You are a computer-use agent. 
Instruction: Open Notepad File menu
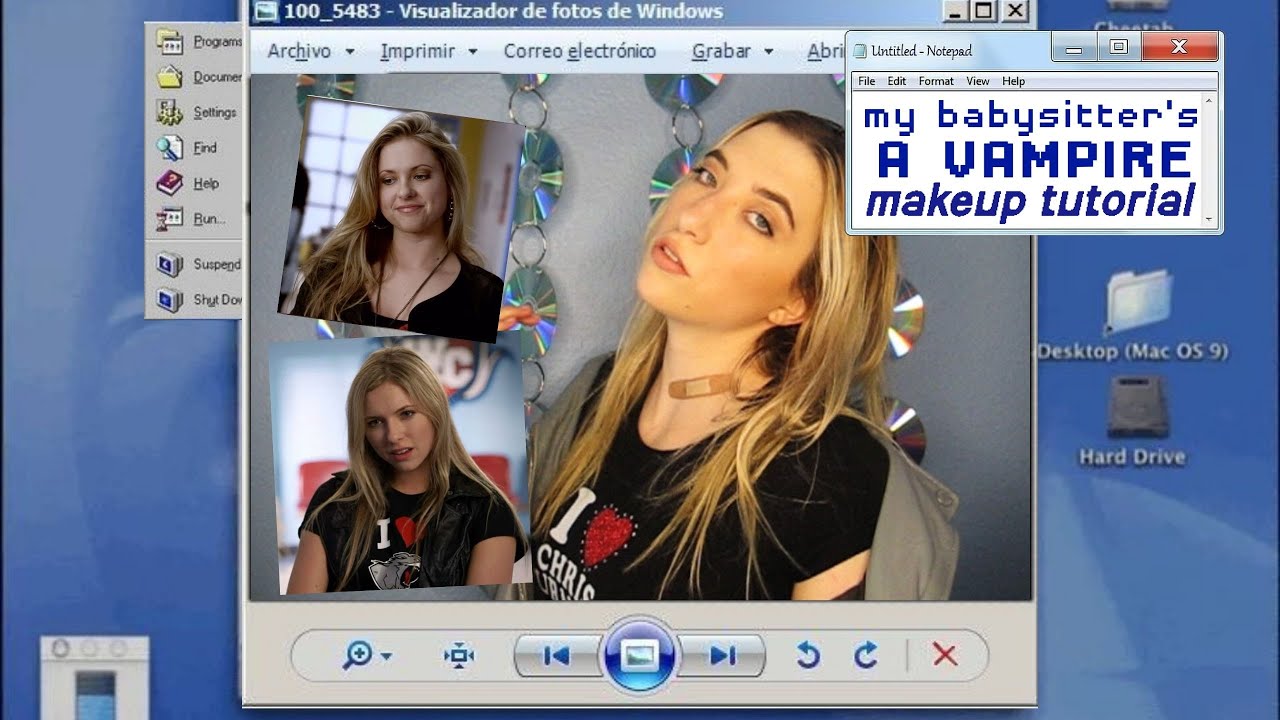[867, 81]
